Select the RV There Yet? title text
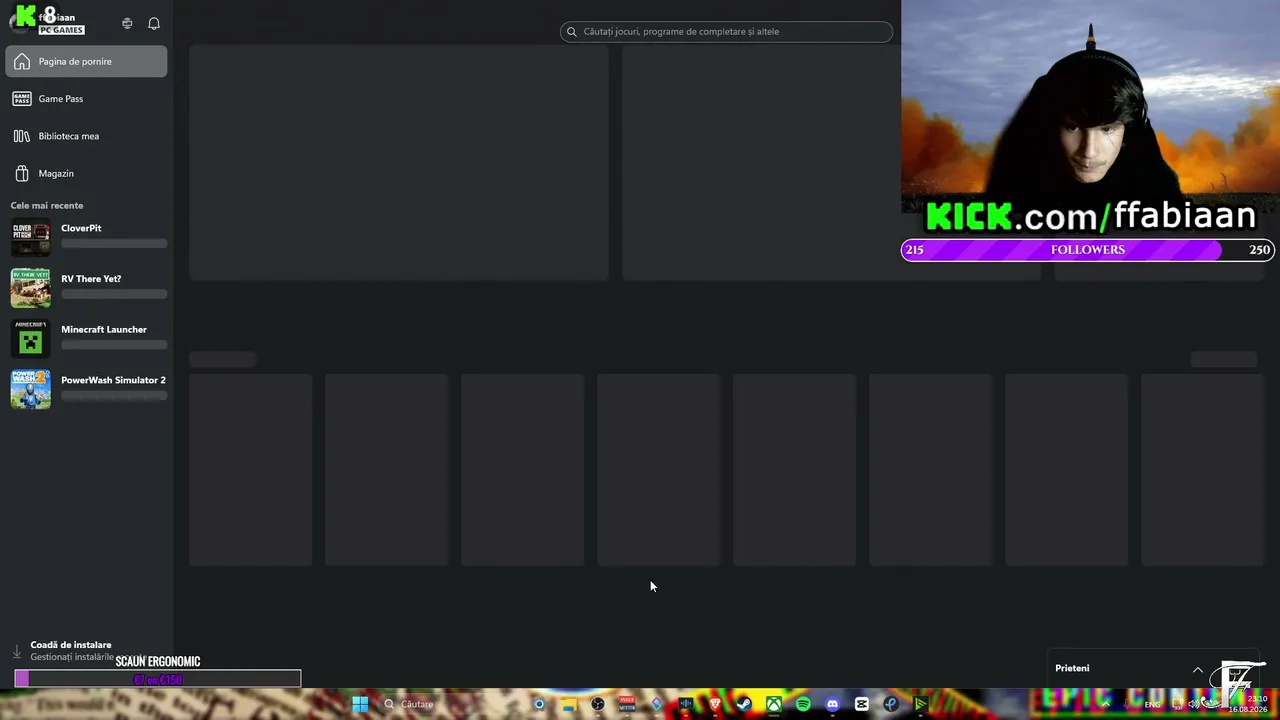 click(x=91, y=279)
